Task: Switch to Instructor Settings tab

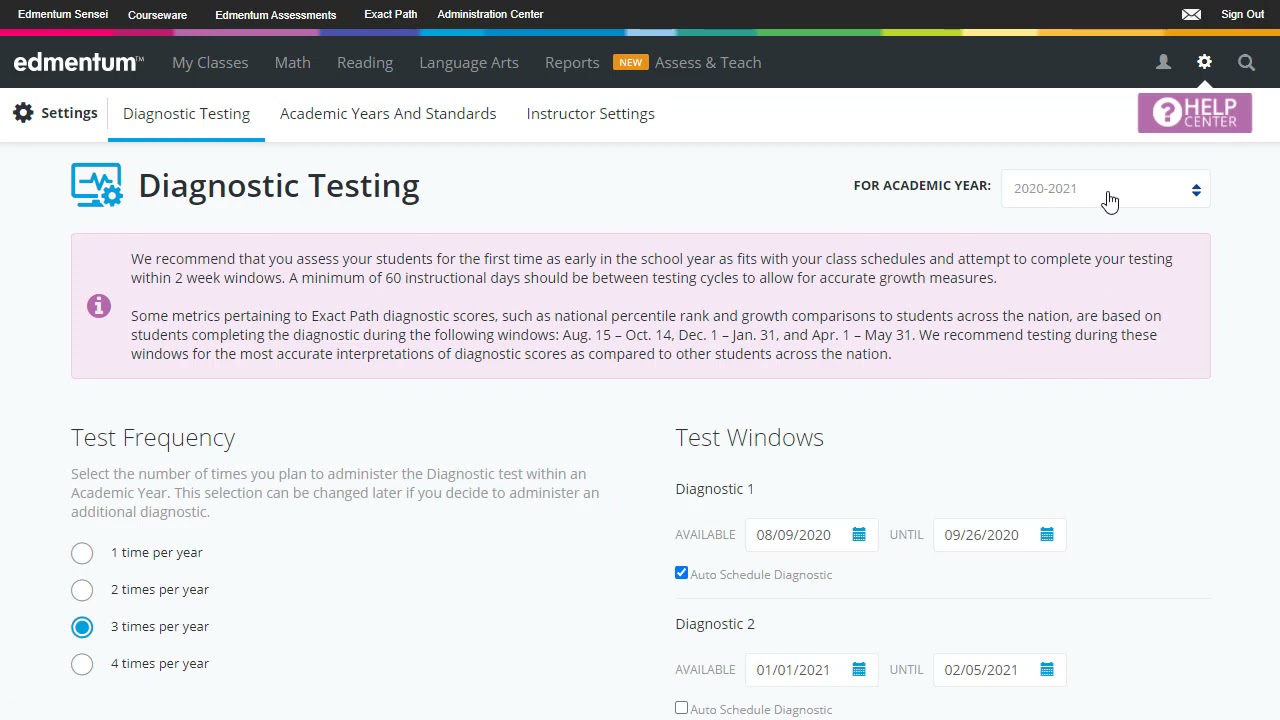Action: pos(591,114)
